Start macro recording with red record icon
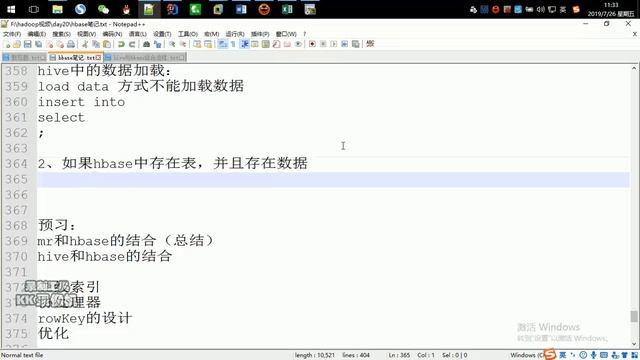Viewport: 640px width, 360px height. pyautogui.click(x=312, y=44)
